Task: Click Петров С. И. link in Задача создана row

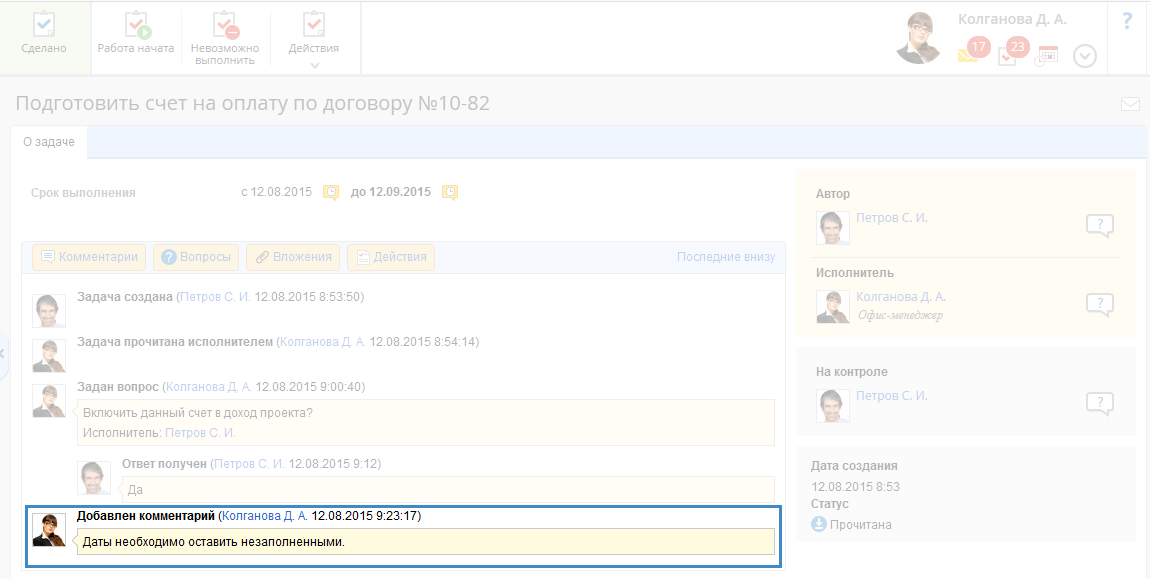Action: click(x=216, y=297)
